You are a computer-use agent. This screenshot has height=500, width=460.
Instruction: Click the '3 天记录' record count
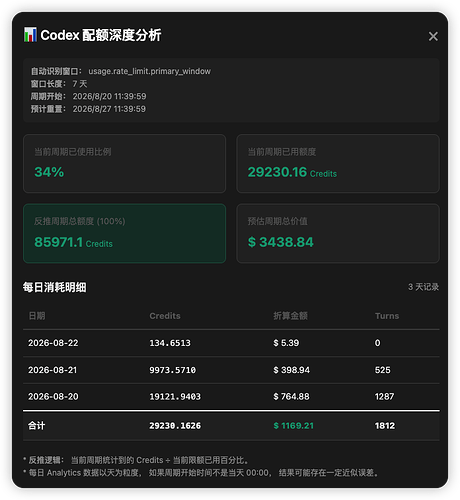click(423, 287)
